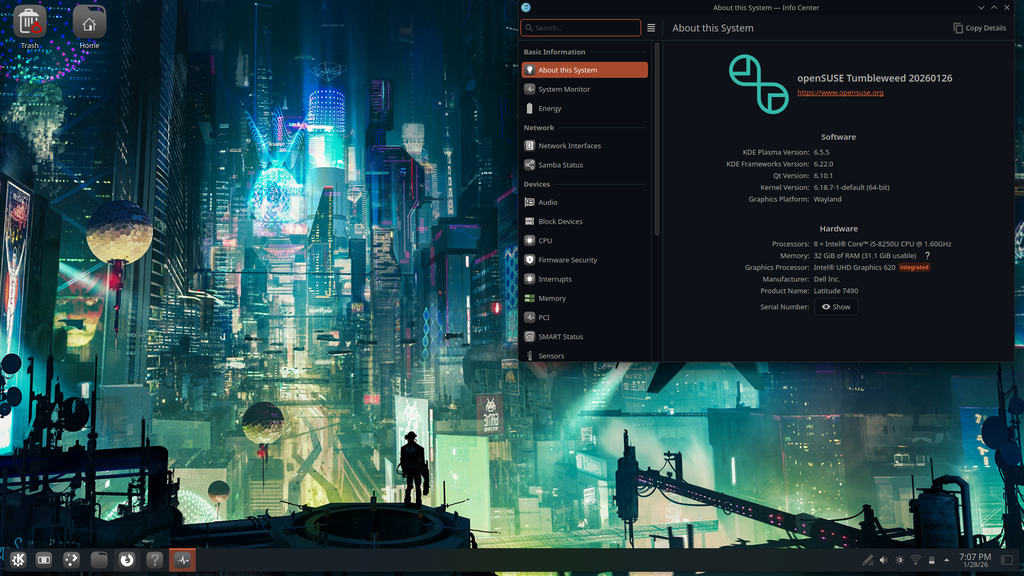Click the Samba Status share icon

tap(530, 165)
